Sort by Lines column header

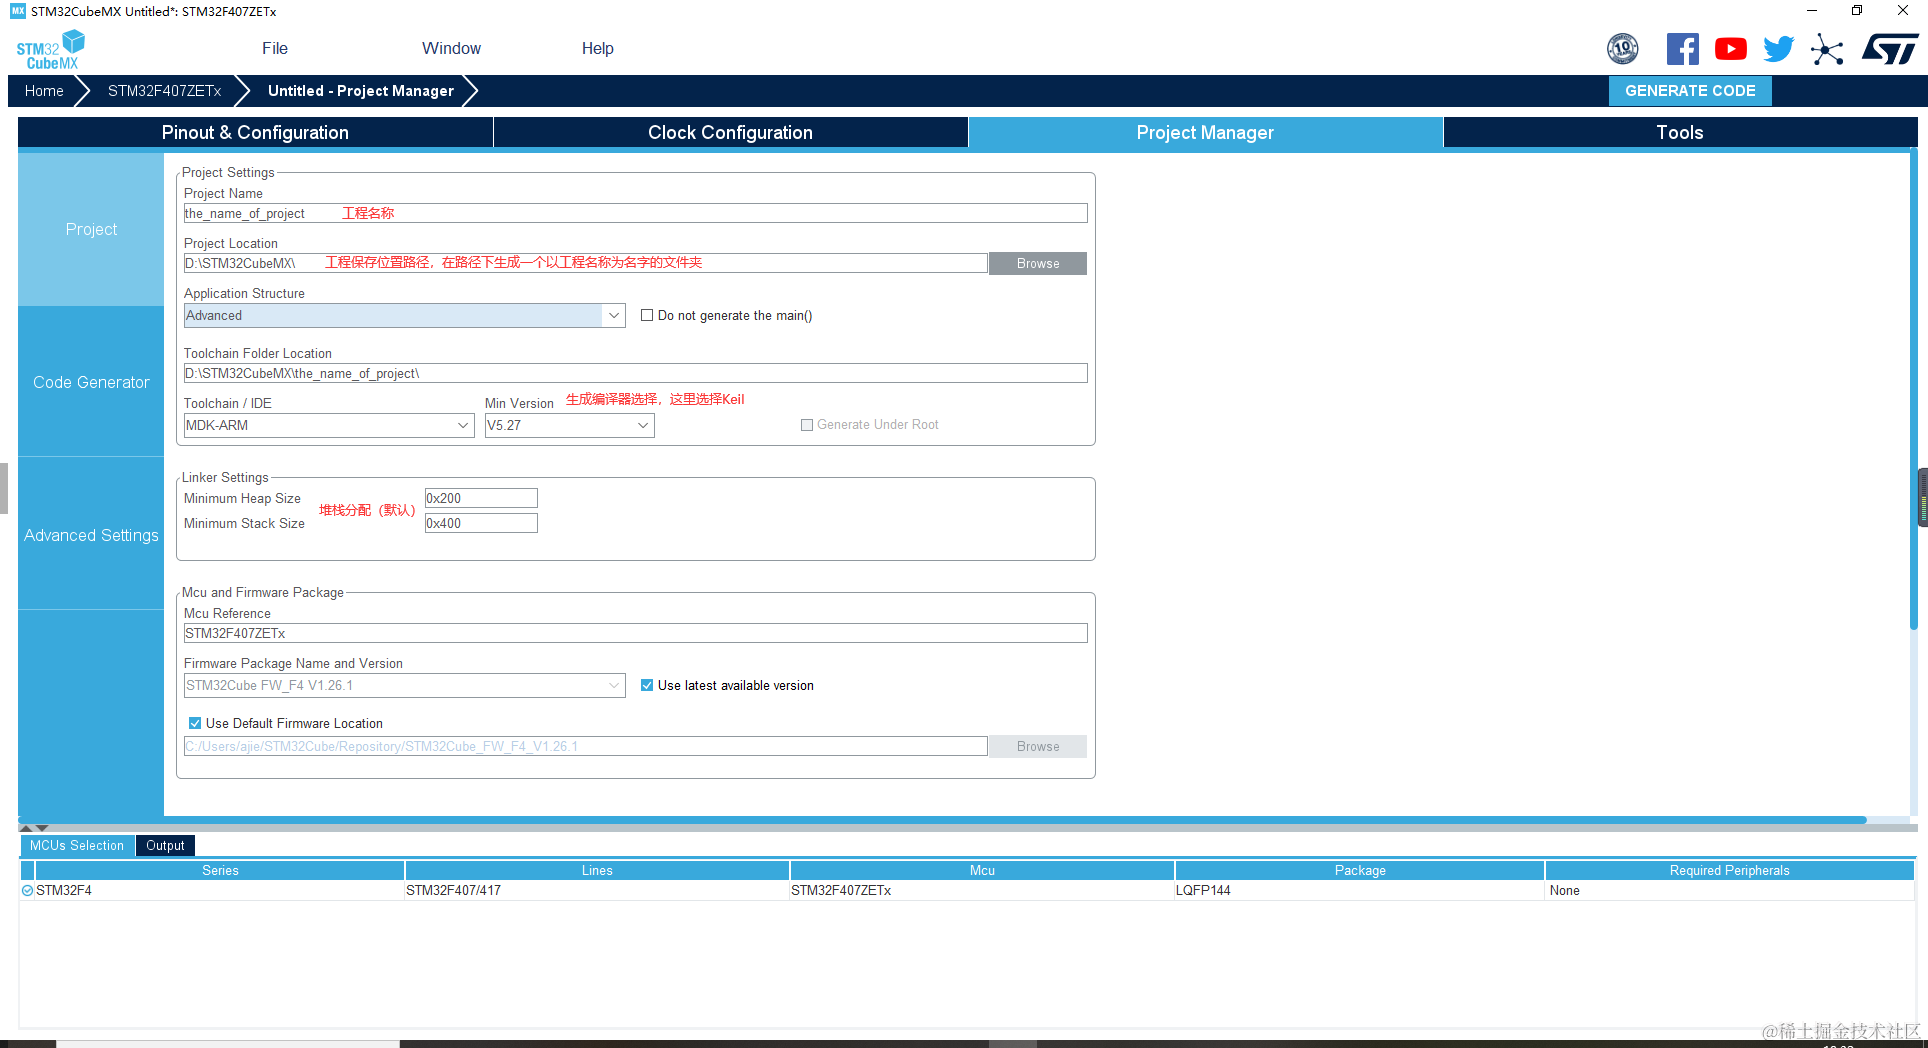point(597,870)
